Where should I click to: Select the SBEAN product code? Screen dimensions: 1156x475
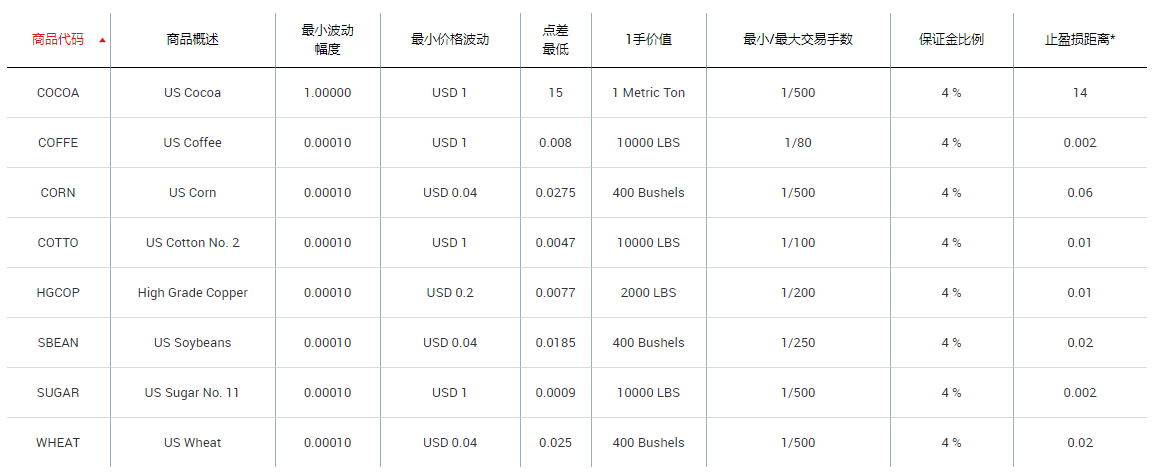click(58, 342)
